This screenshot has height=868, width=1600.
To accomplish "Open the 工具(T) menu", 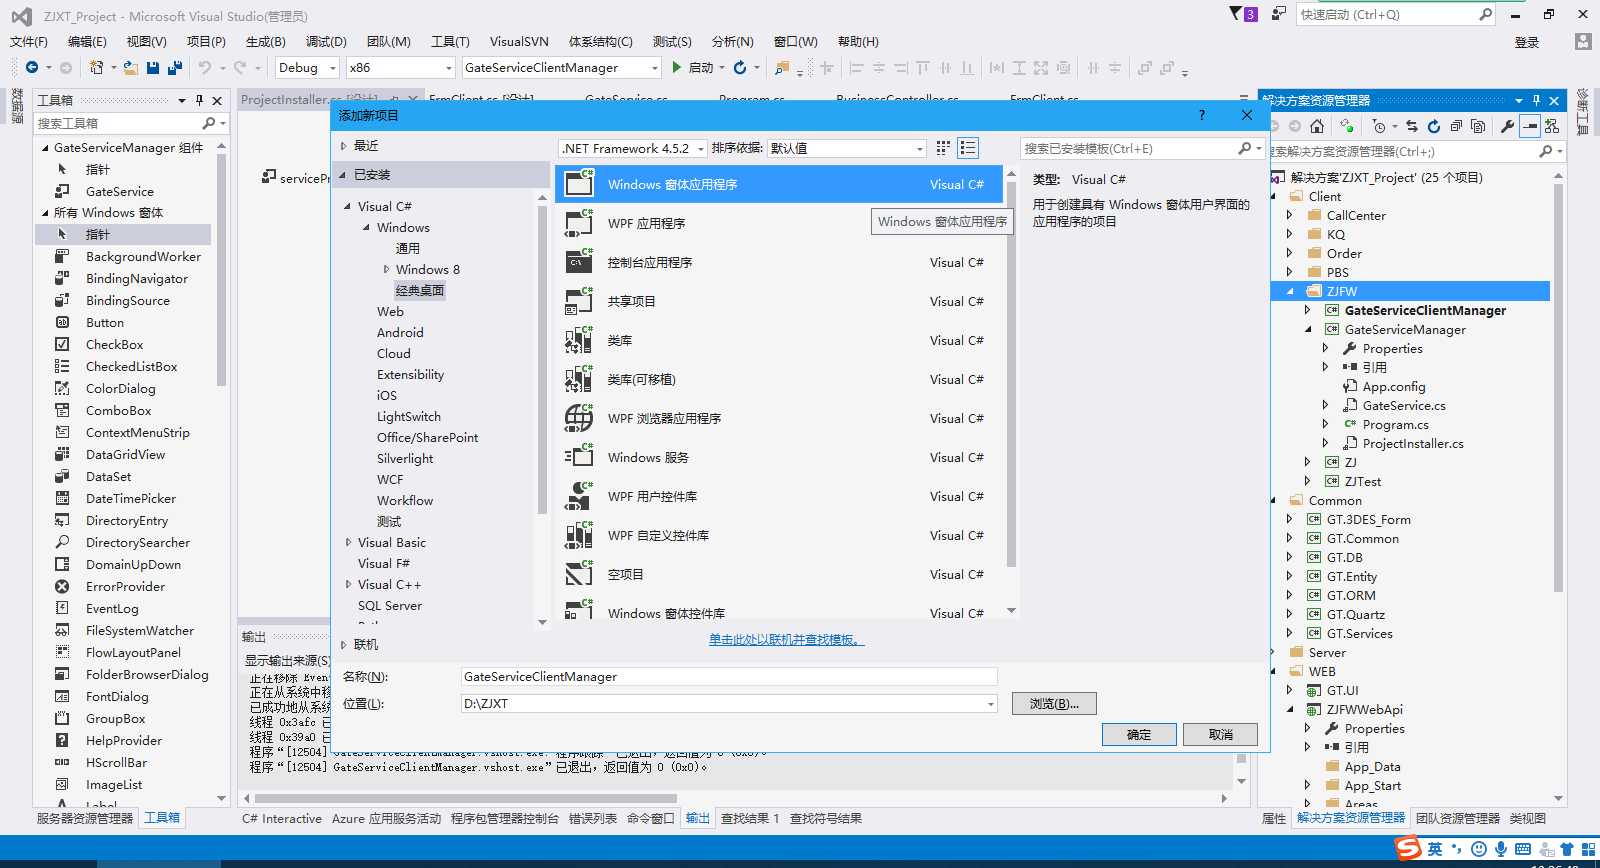I will (450, 41).
